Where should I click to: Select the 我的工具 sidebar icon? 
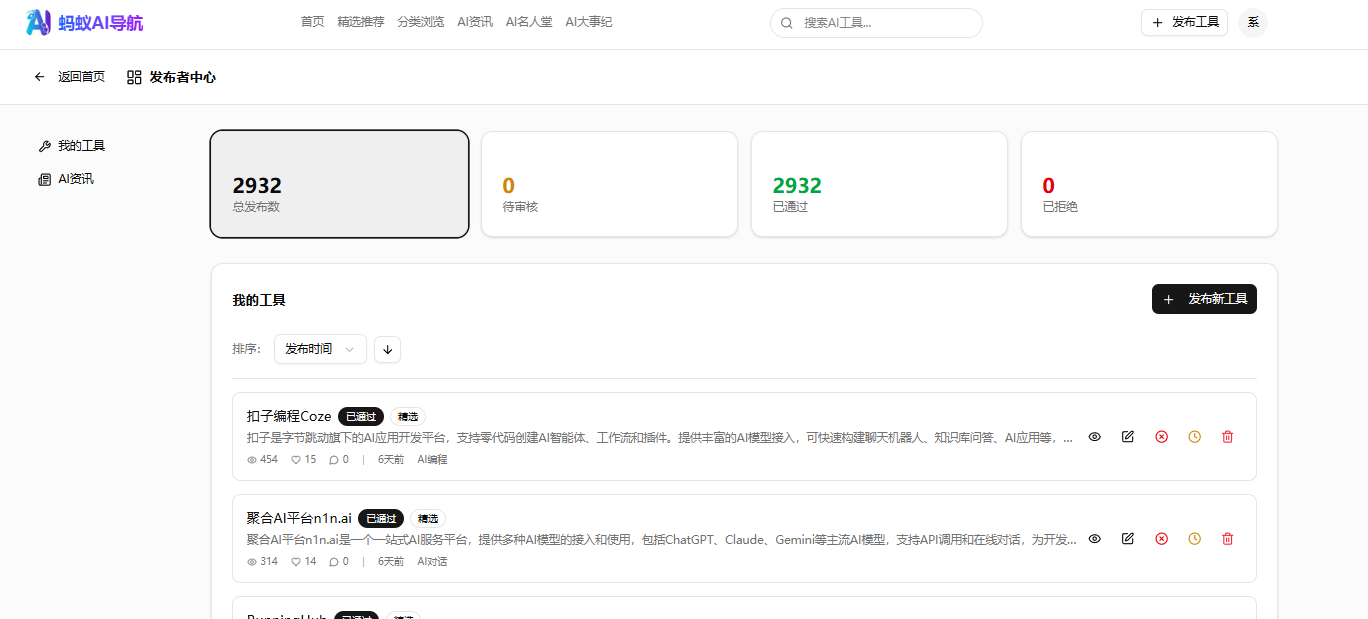(x=43, y=145)
